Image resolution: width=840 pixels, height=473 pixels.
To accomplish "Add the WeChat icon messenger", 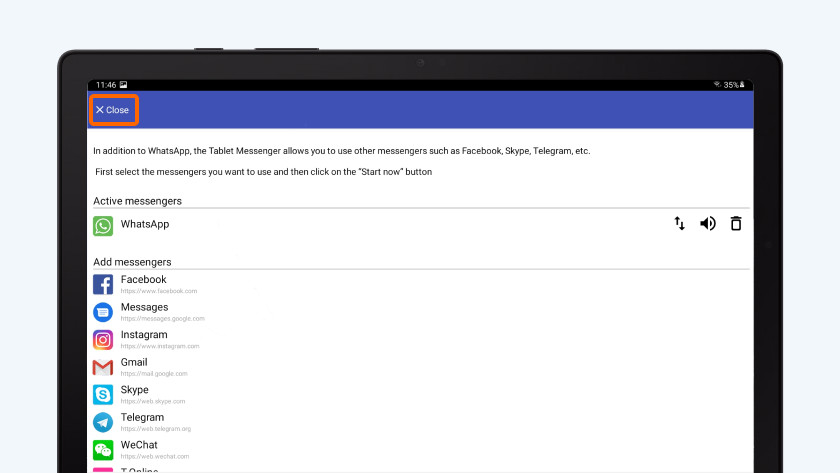I will click(103, 450).
